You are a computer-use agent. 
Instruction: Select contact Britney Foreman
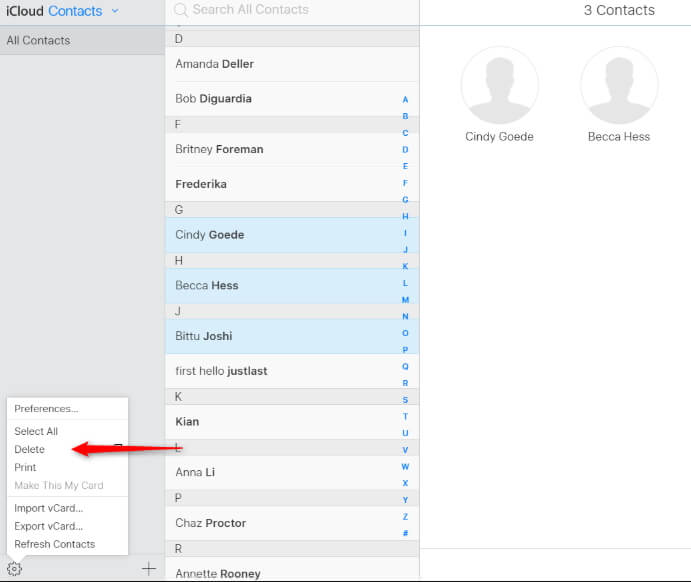[x=292, y=149]
